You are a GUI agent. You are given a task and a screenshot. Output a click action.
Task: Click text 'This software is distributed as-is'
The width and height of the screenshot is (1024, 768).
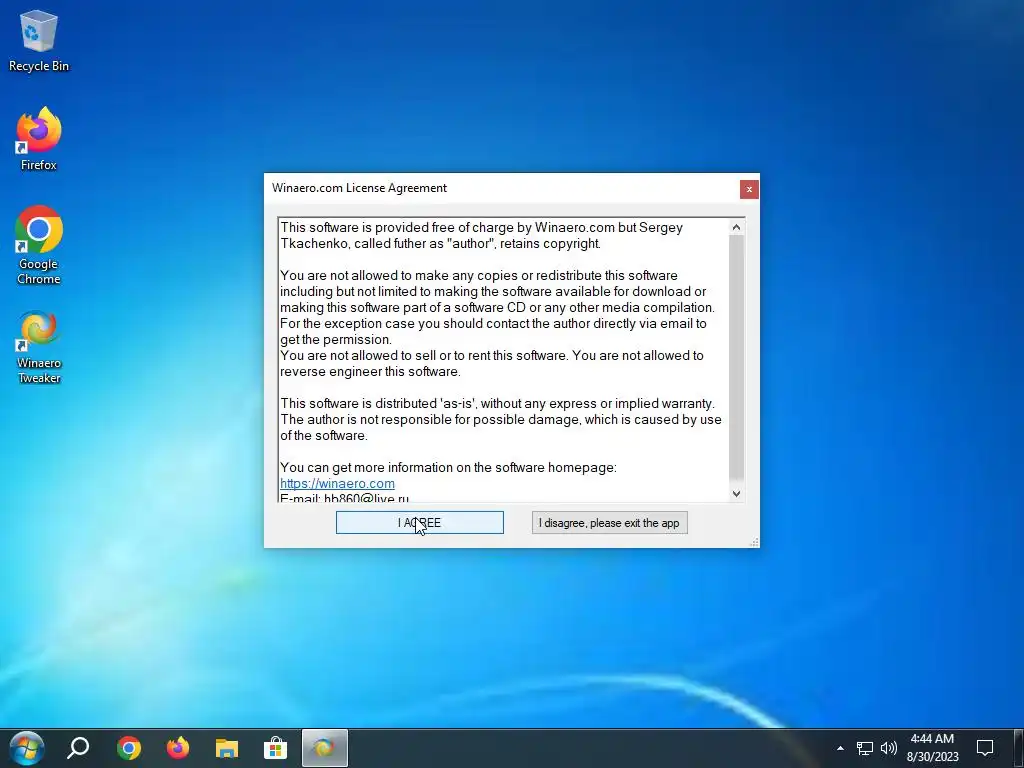(x=378, y=404)
